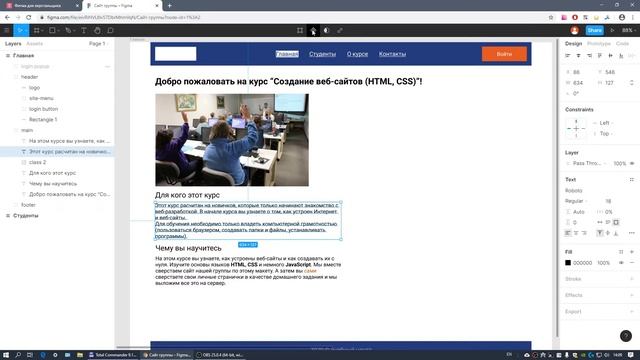Open shape tools dropdown arrow
Viewport: 640px width, 360px height.
coord(58,31)
